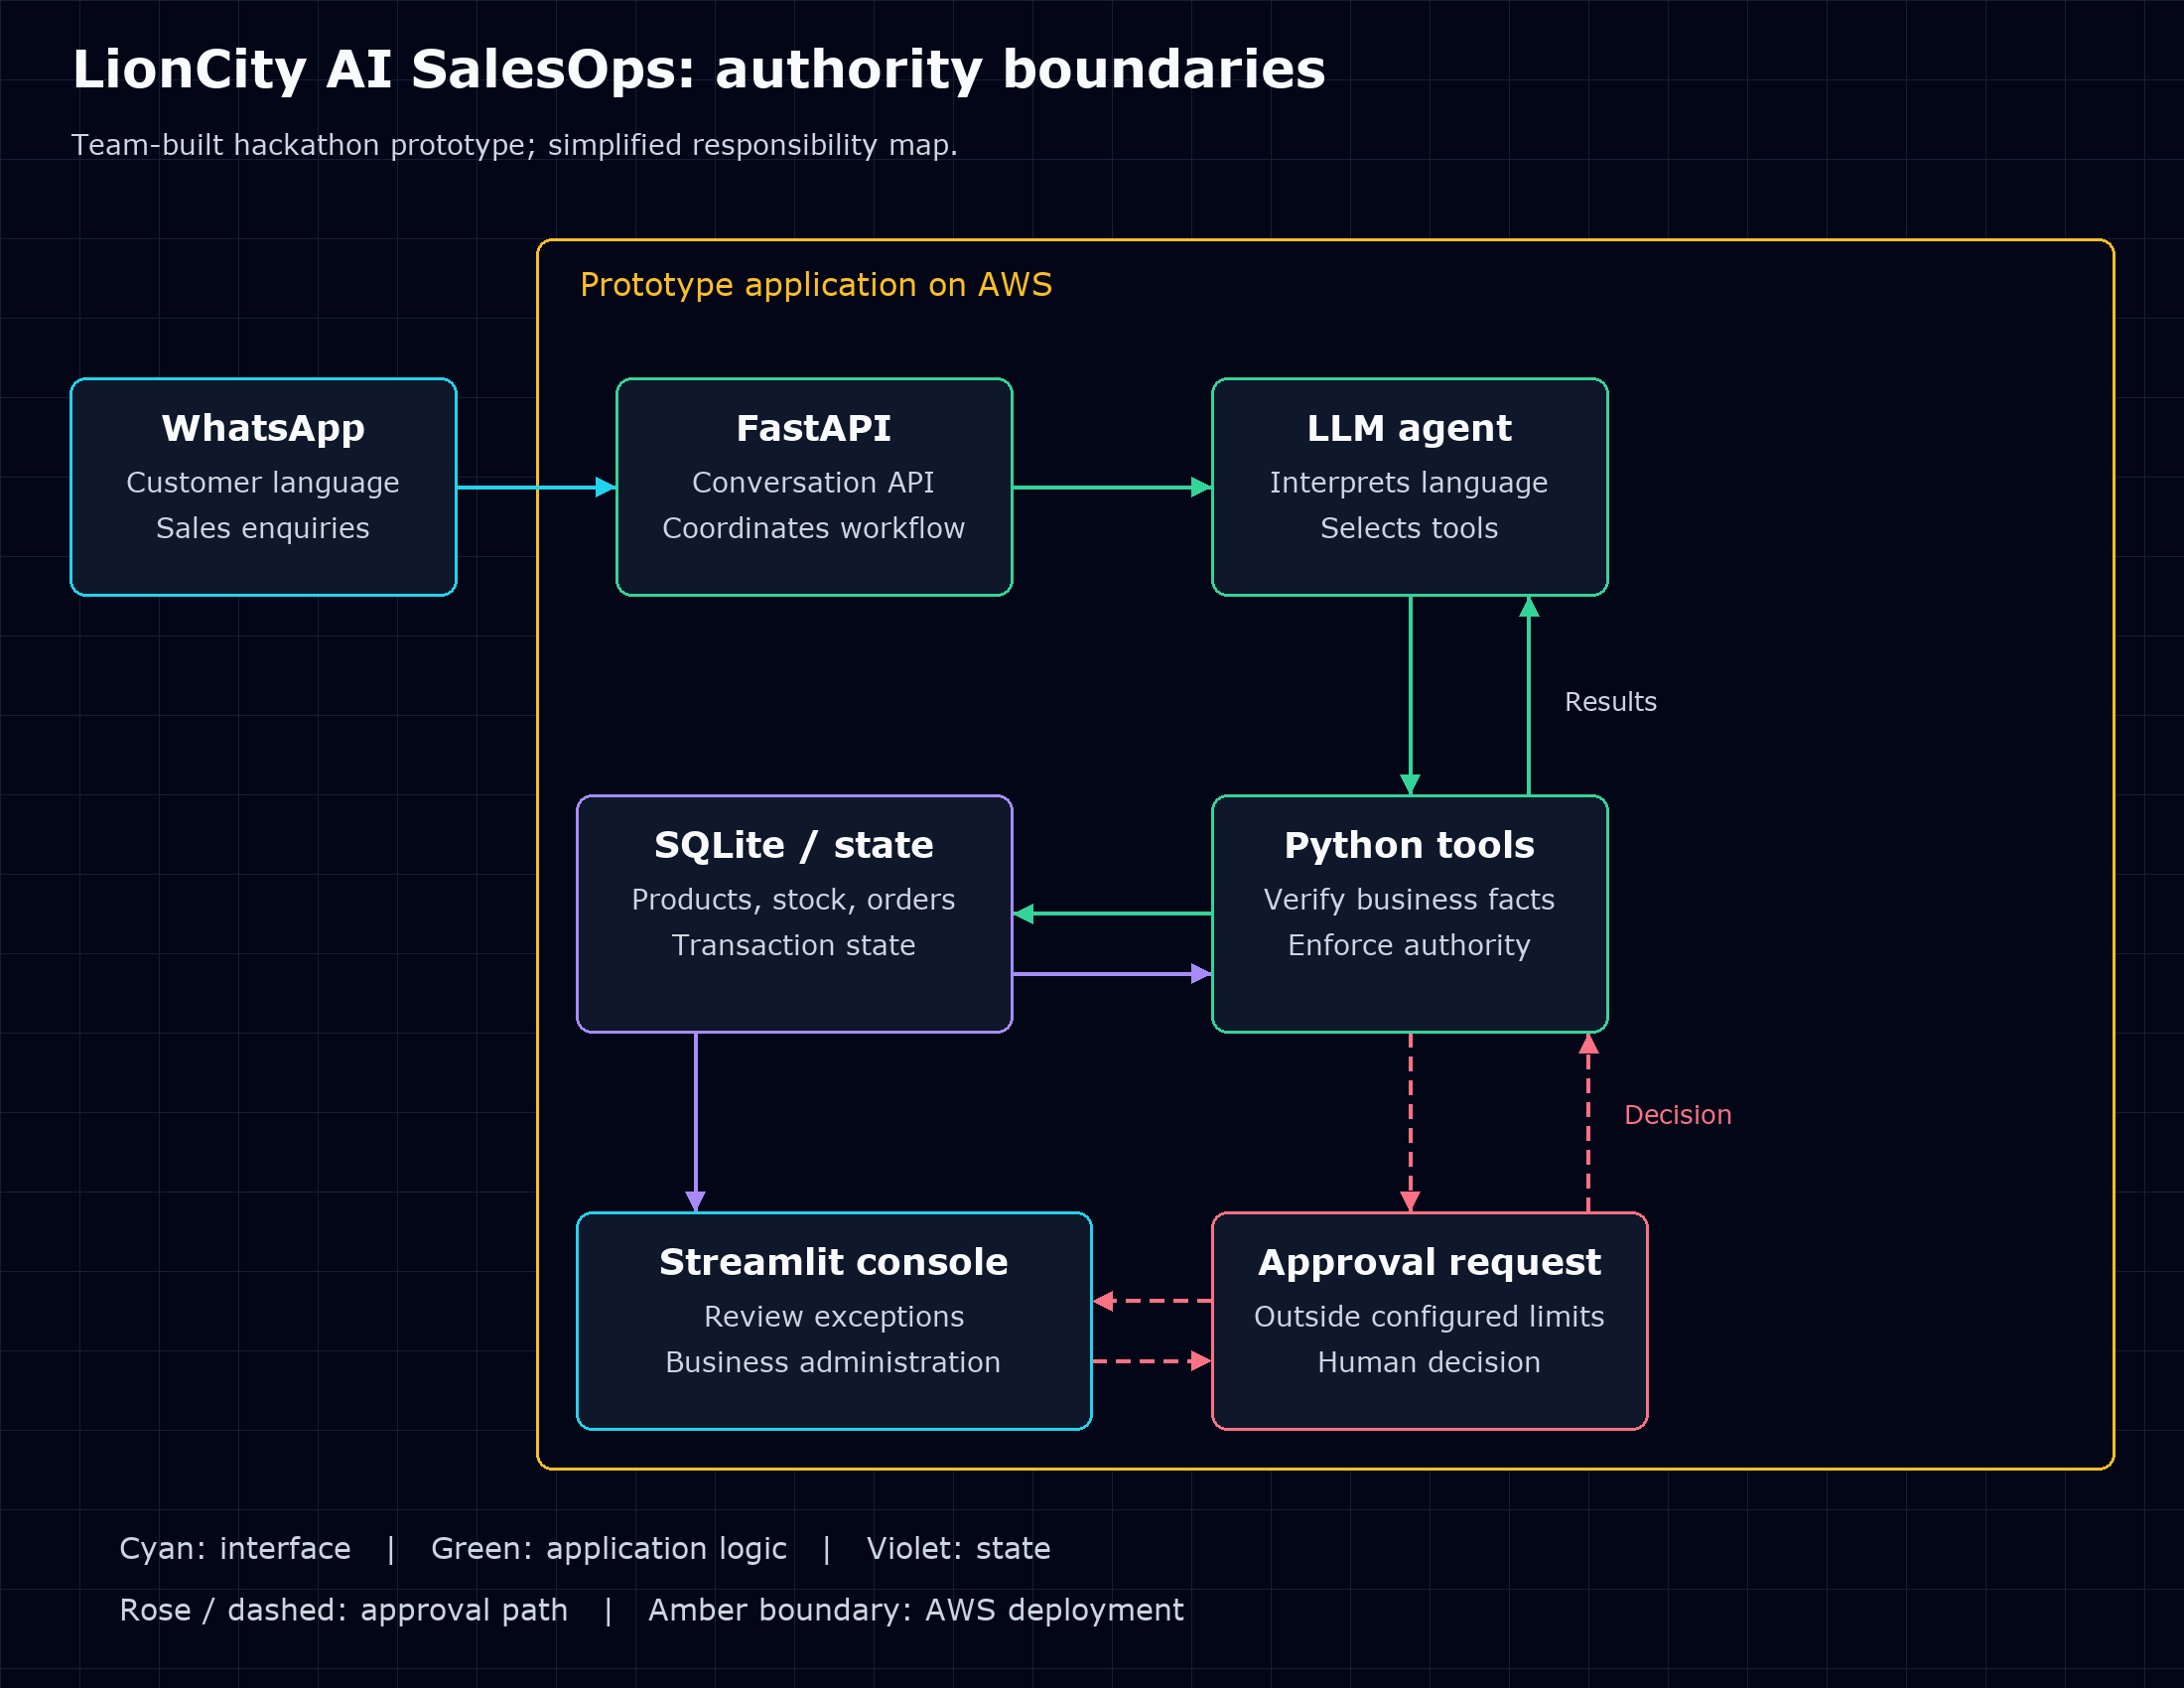
Task: Click the 'Violet: state' legend entry
Action: pyautogui.click(x=959, y=1549)
